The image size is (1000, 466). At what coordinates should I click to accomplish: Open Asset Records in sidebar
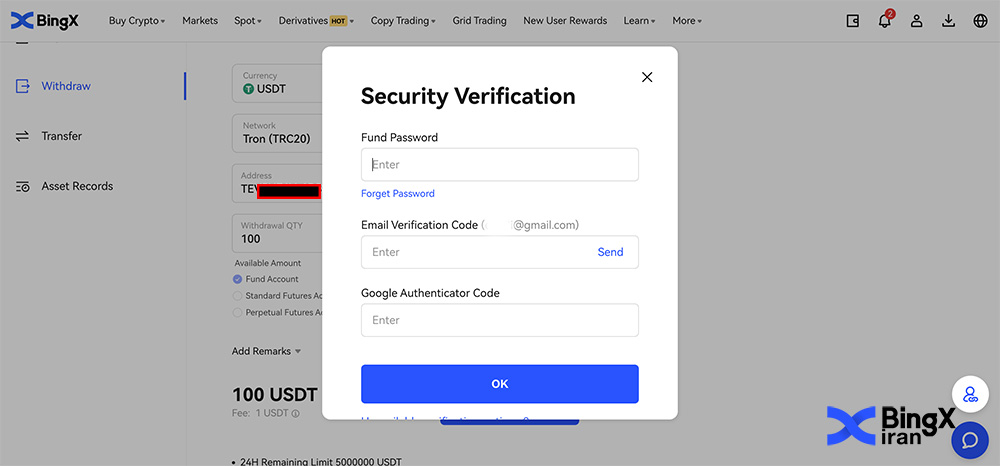pos(77,186)
